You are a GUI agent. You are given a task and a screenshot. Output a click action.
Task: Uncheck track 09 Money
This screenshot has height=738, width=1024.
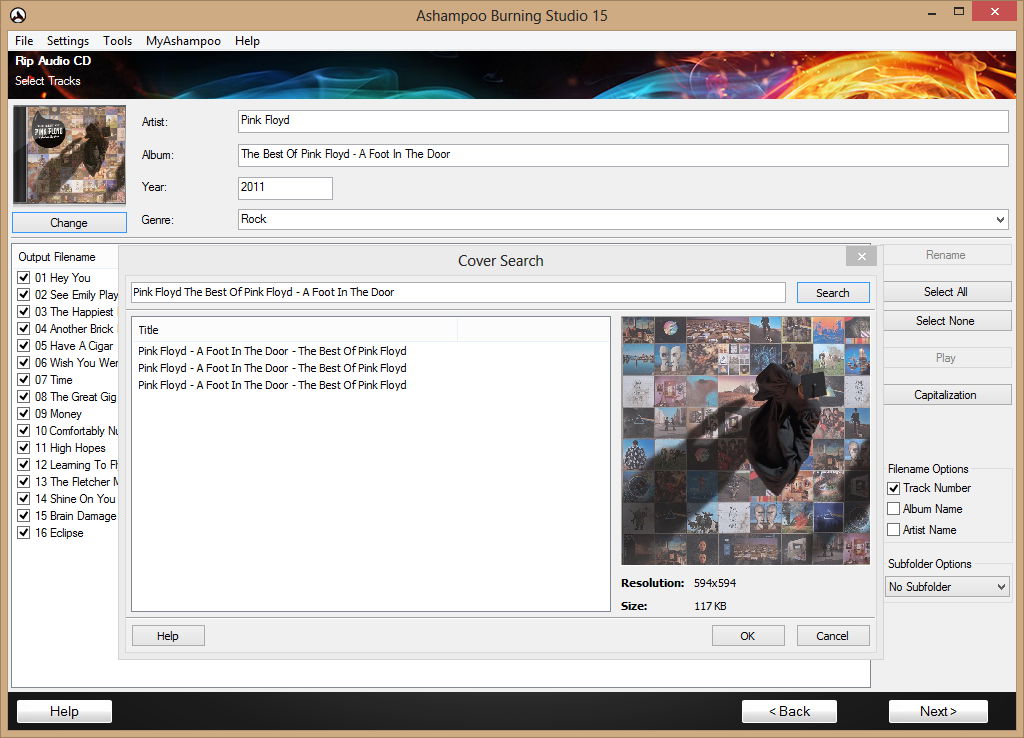point(24,413)
